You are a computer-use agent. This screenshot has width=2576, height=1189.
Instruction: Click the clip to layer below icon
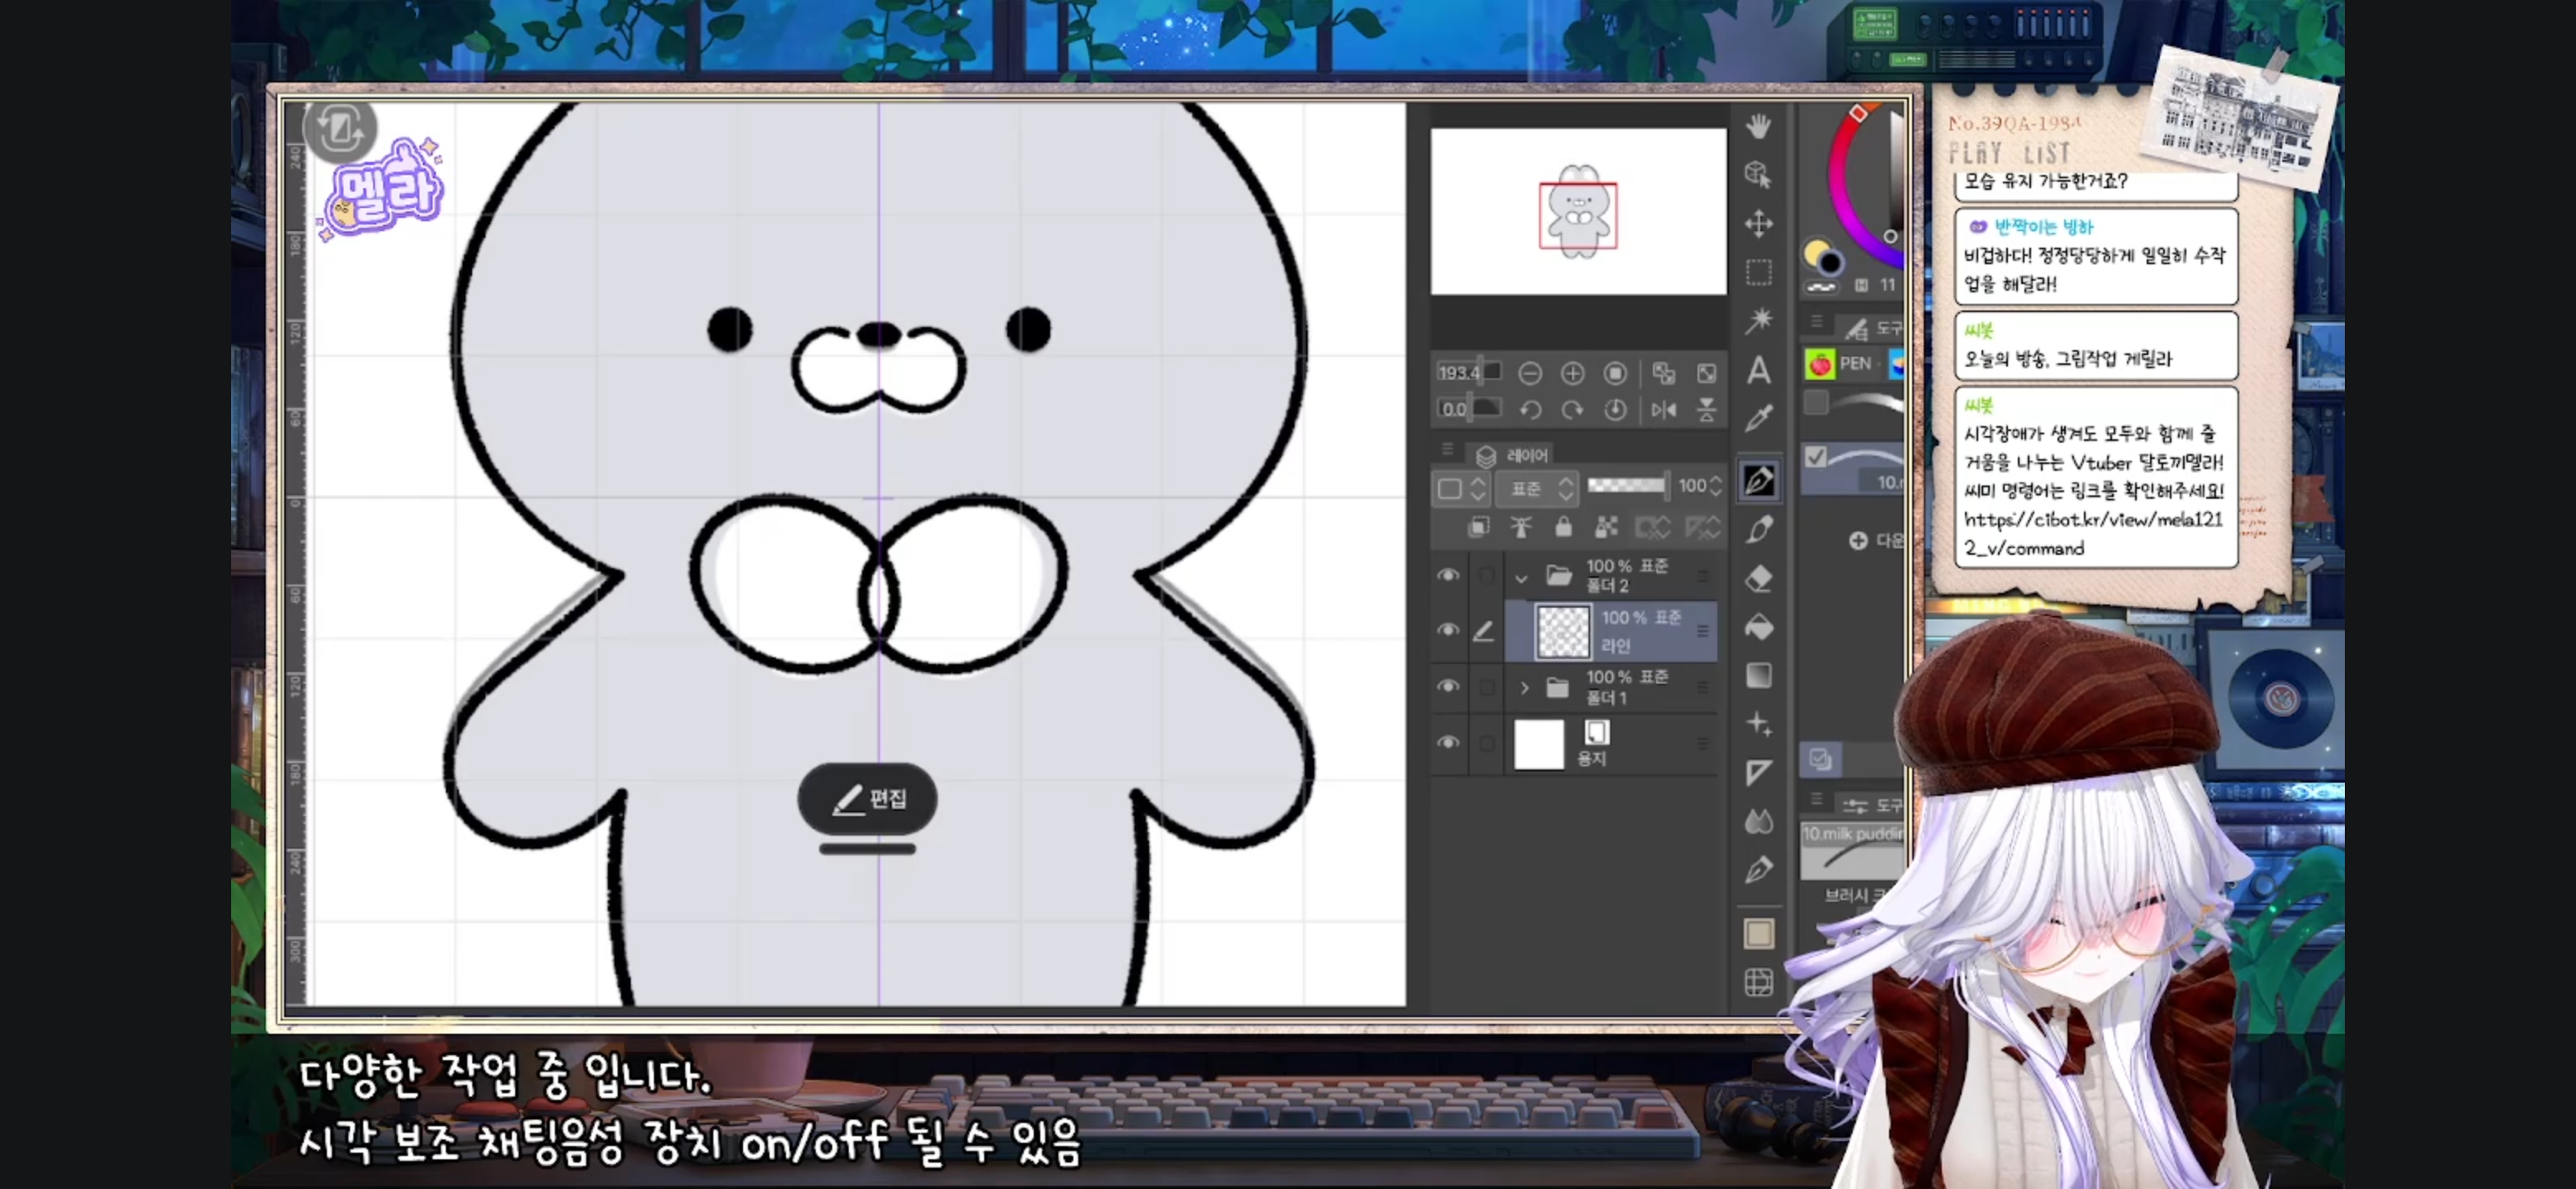[1478, 527]
